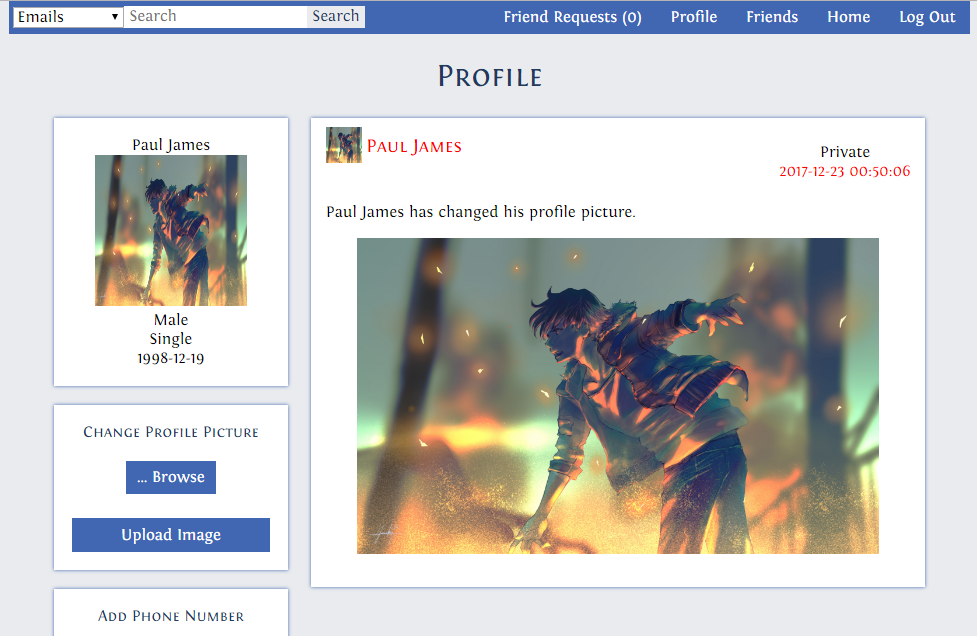Image resolution: width=977 pixels, height=636 pixels.
Task: Open the posted profile picture image
Action: point(617,396)
